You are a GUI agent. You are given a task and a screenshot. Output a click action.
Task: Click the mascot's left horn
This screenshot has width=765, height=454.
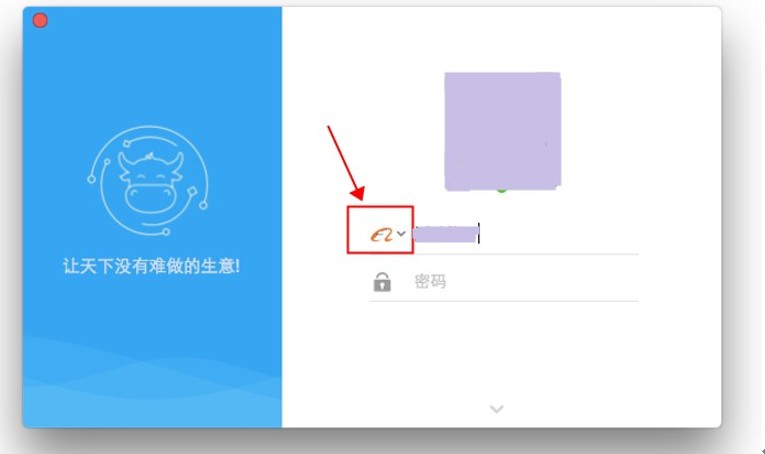tap(124, 163)
